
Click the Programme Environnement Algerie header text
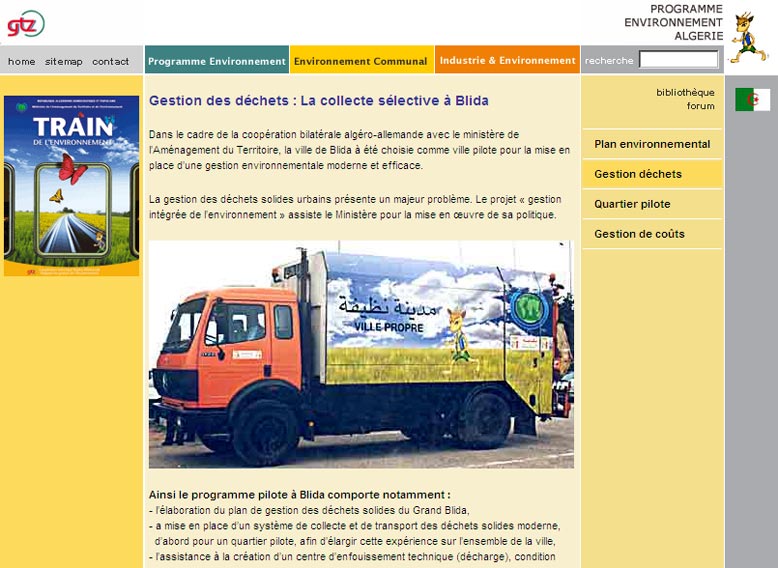(672, 22)
